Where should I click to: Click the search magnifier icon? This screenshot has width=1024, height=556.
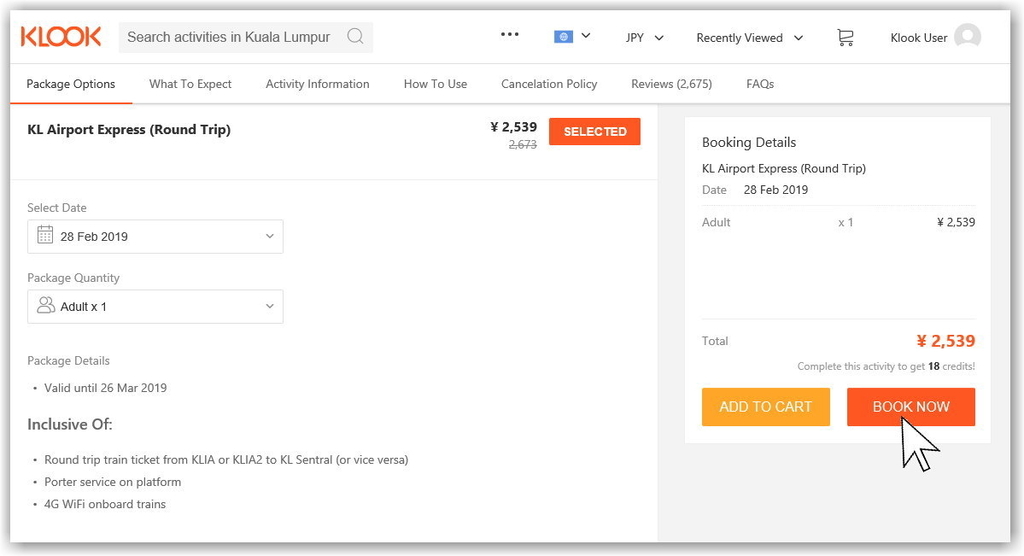355,36
